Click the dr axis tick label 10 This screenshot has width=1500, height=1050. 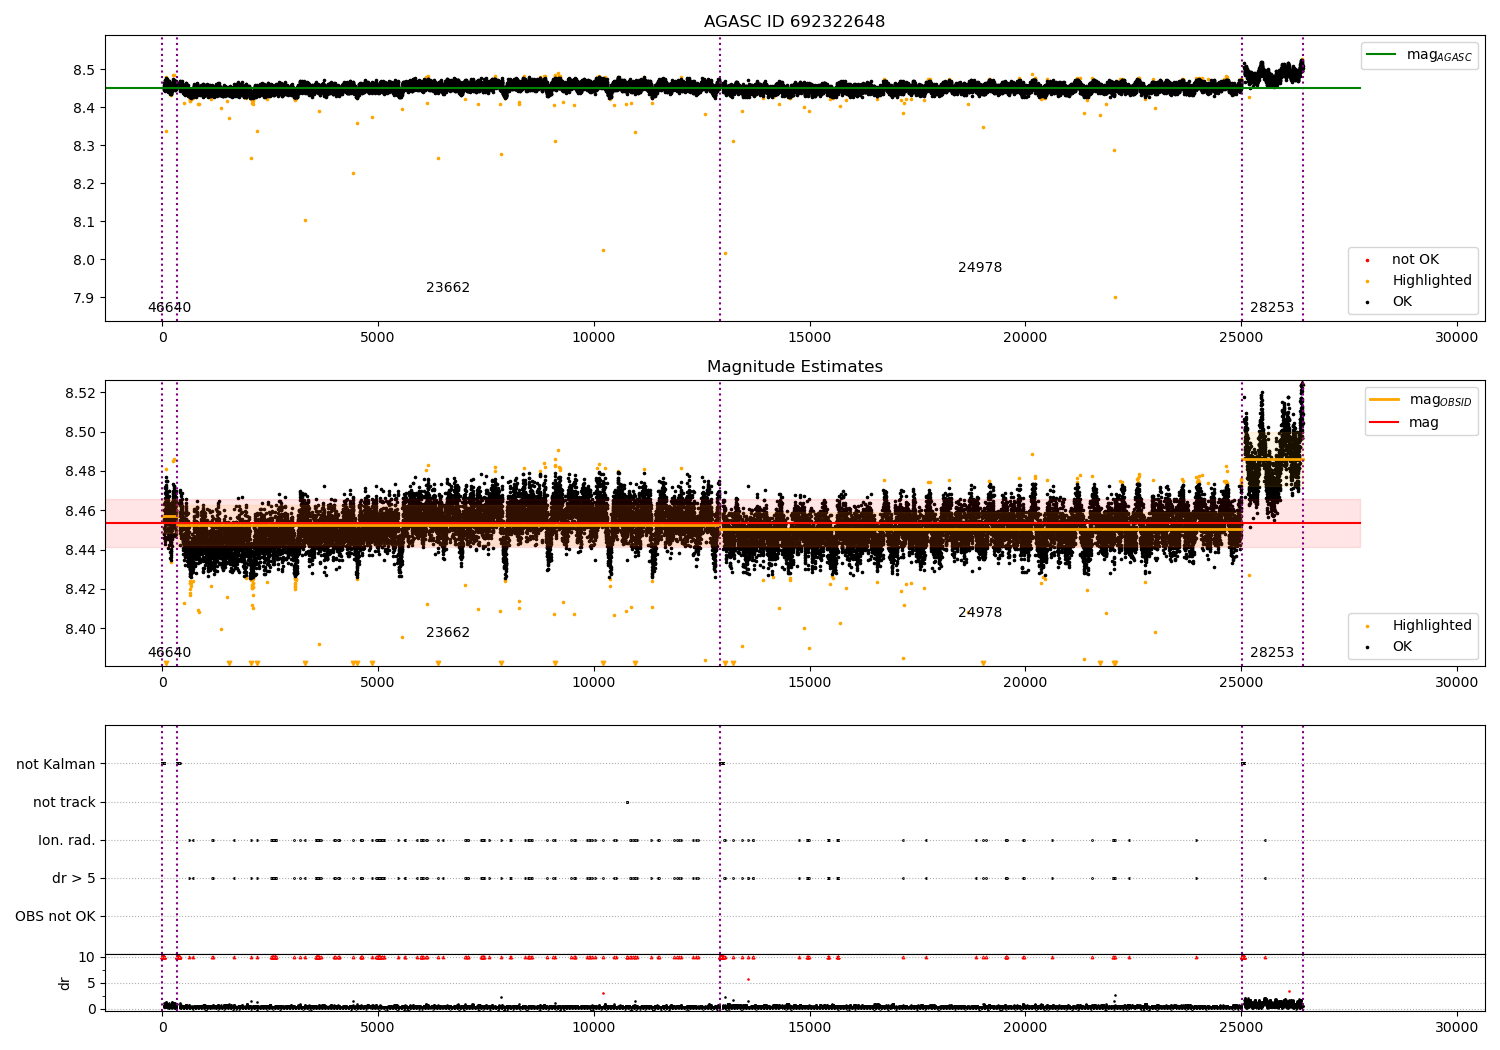87,958
